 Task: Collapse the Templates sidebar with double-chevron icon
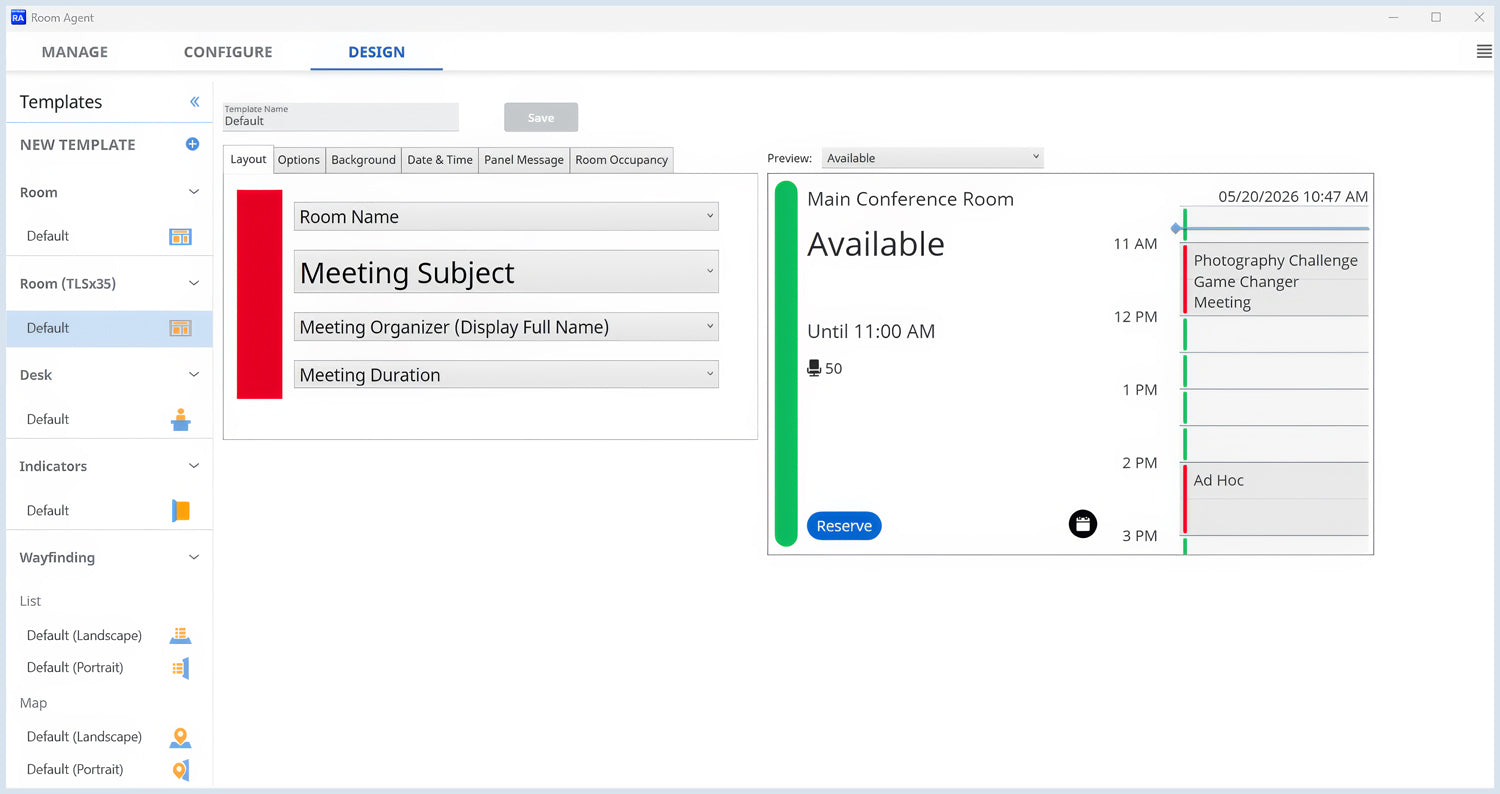point(195,102)
